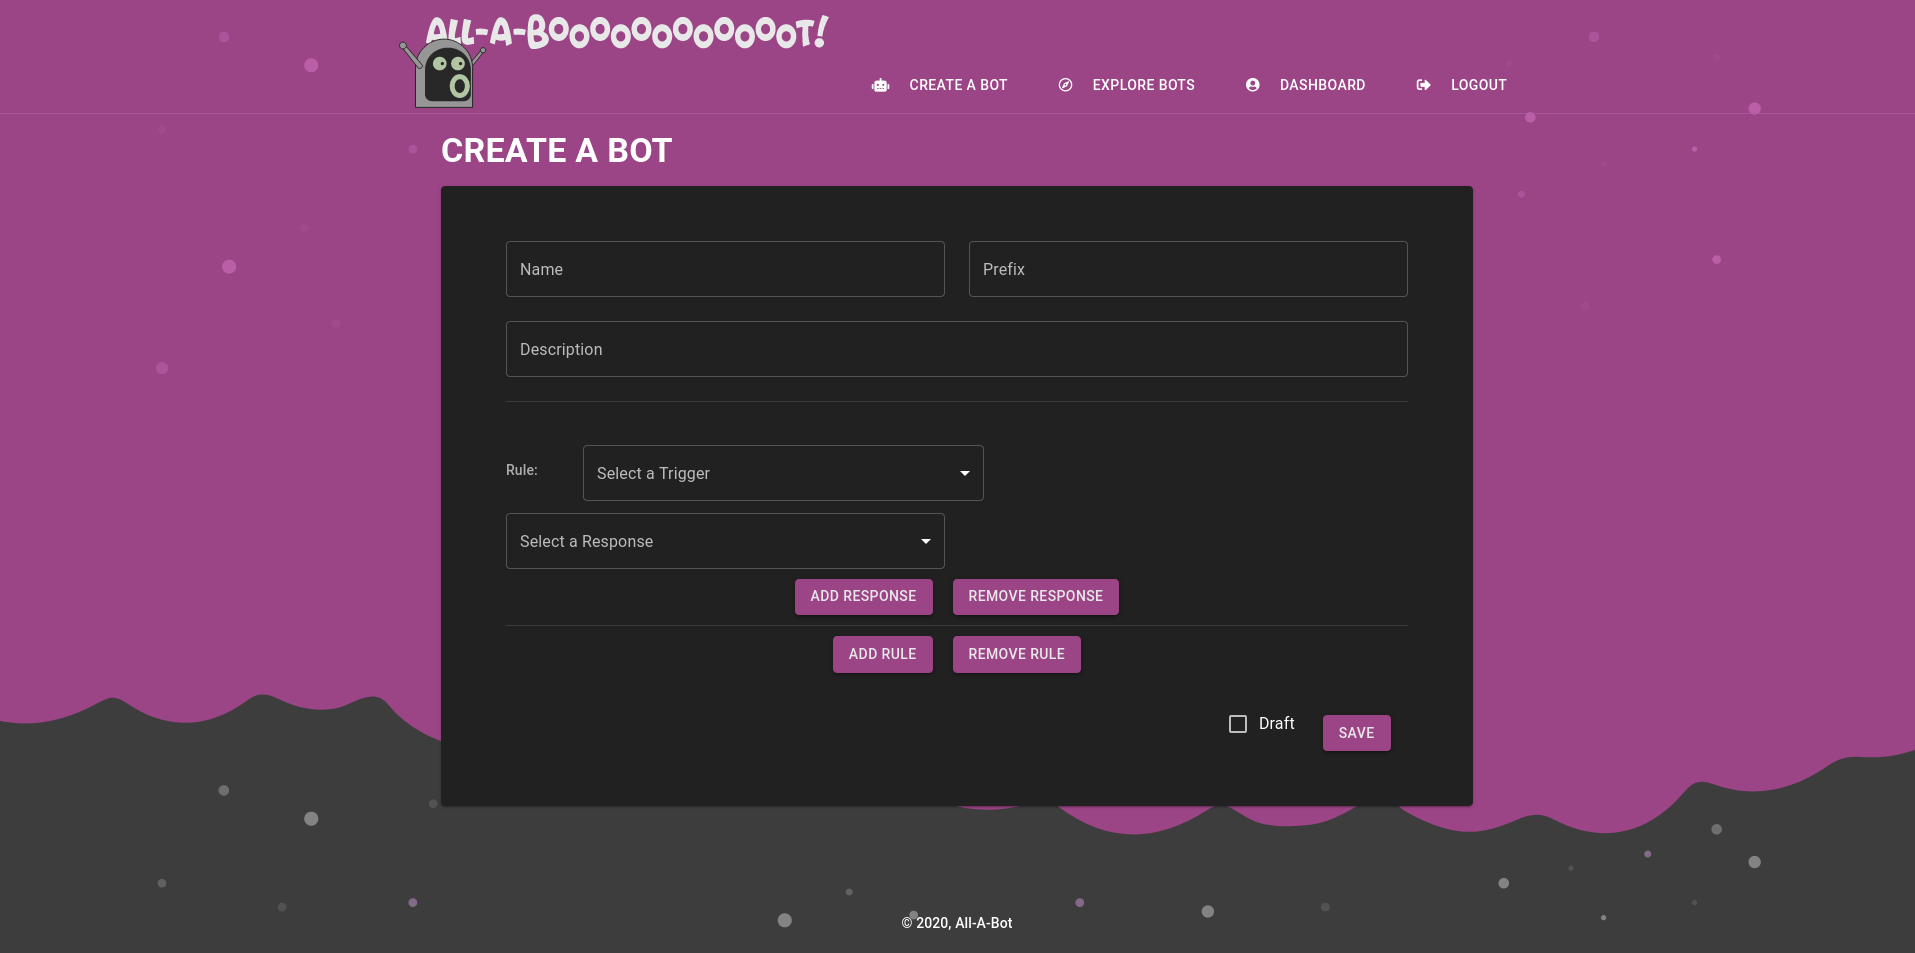Click the sign-out icon beside Logout
The width and height of the screenshot is (1915, 953).
tap(1423, 85)
